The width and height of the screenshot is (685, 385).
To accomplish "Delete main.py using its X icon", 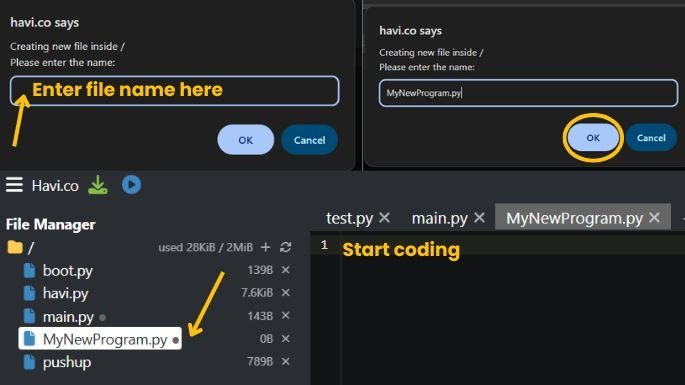I will tap(286, 315).
